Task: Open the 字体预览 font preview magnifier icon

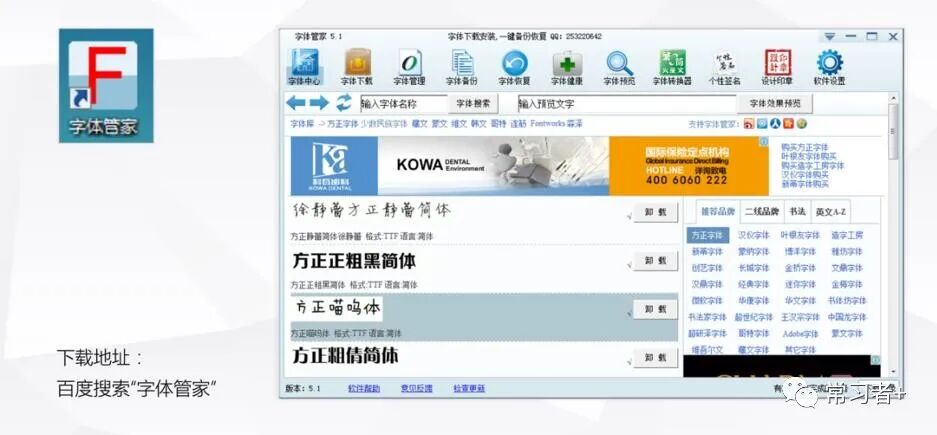Action: tap(619, 68)
